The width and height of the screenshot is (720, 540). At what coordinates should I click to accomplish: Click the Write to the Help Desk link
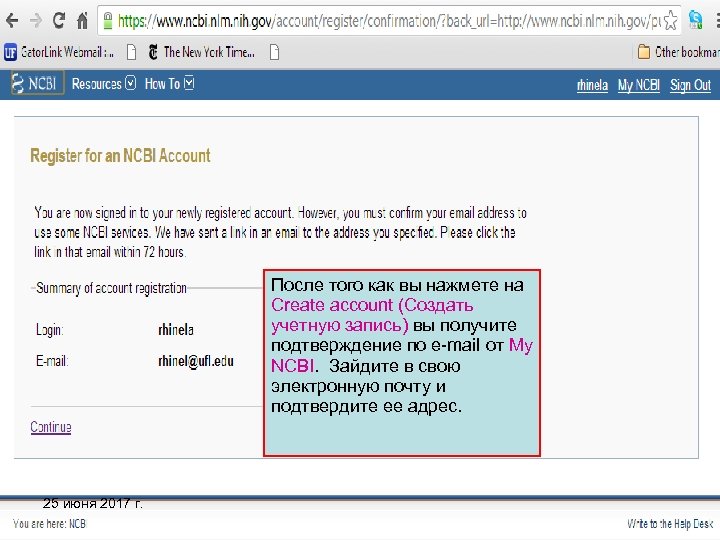pyautogui.click(x=669, y=523)
